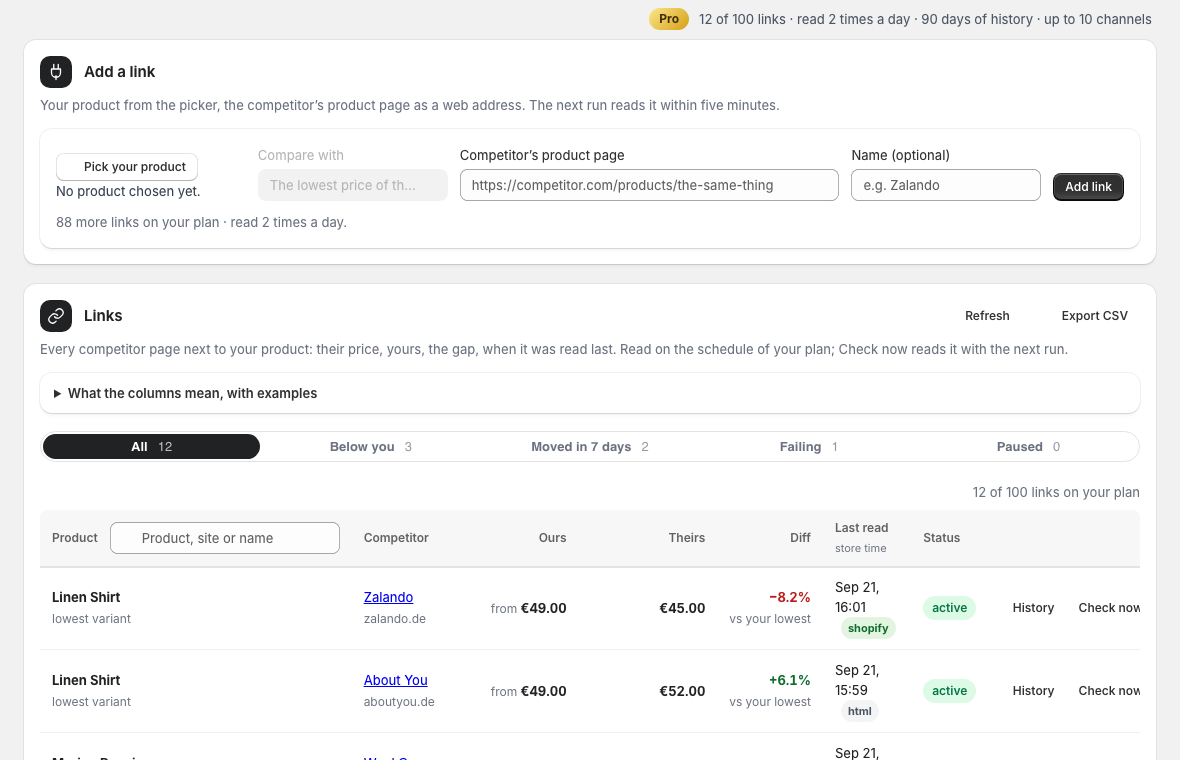Click Linen Shirt in the Zalando row
The image size is (1180, 760).
pos(86,597)
